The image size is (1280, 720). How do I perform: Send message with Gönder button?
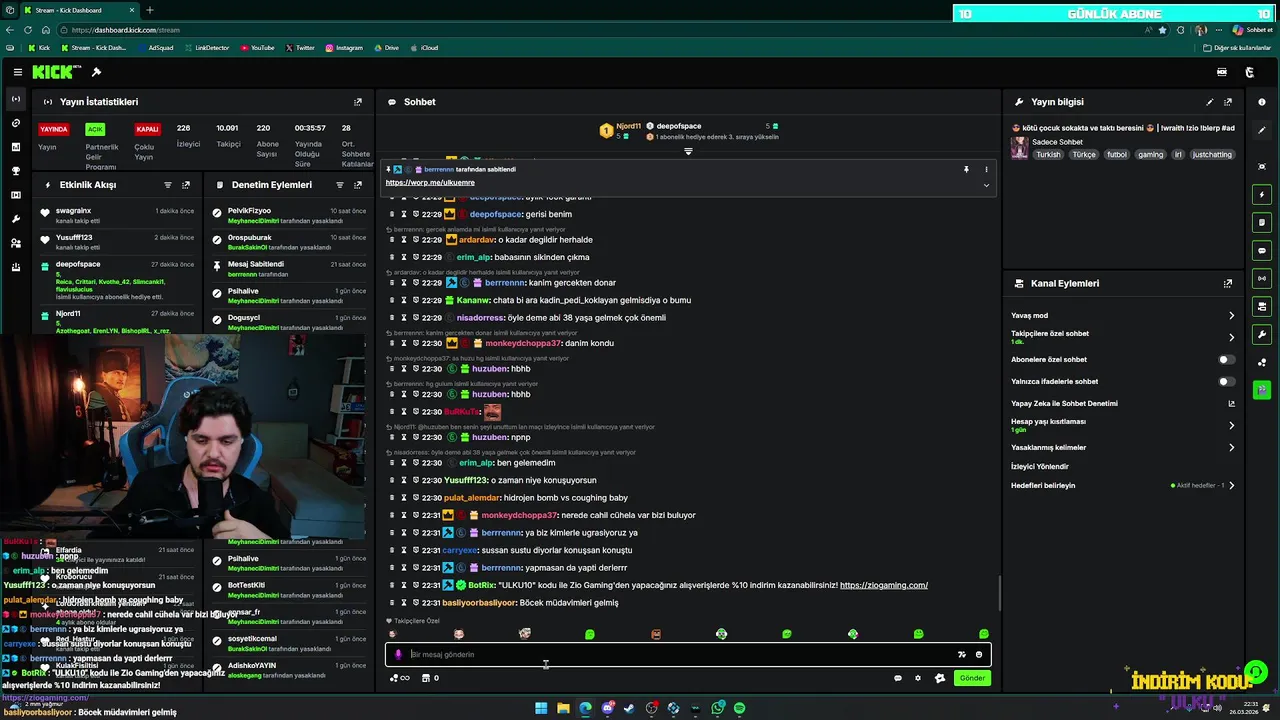pos(972,678)
